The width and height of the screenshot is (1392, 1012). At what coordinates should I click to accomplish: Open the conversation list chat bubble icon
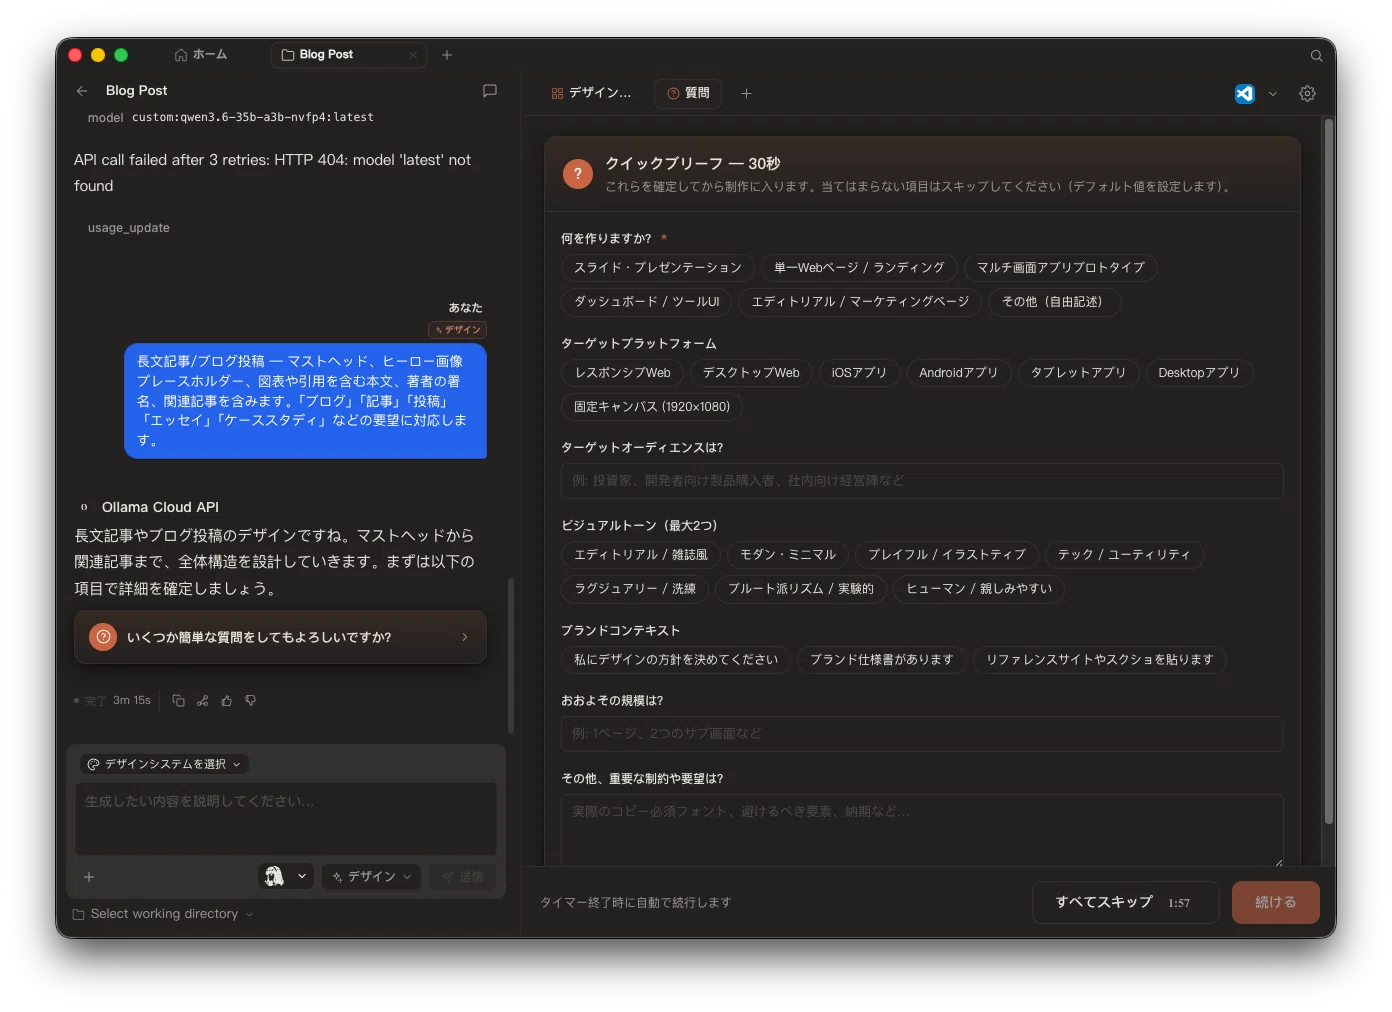490,91
